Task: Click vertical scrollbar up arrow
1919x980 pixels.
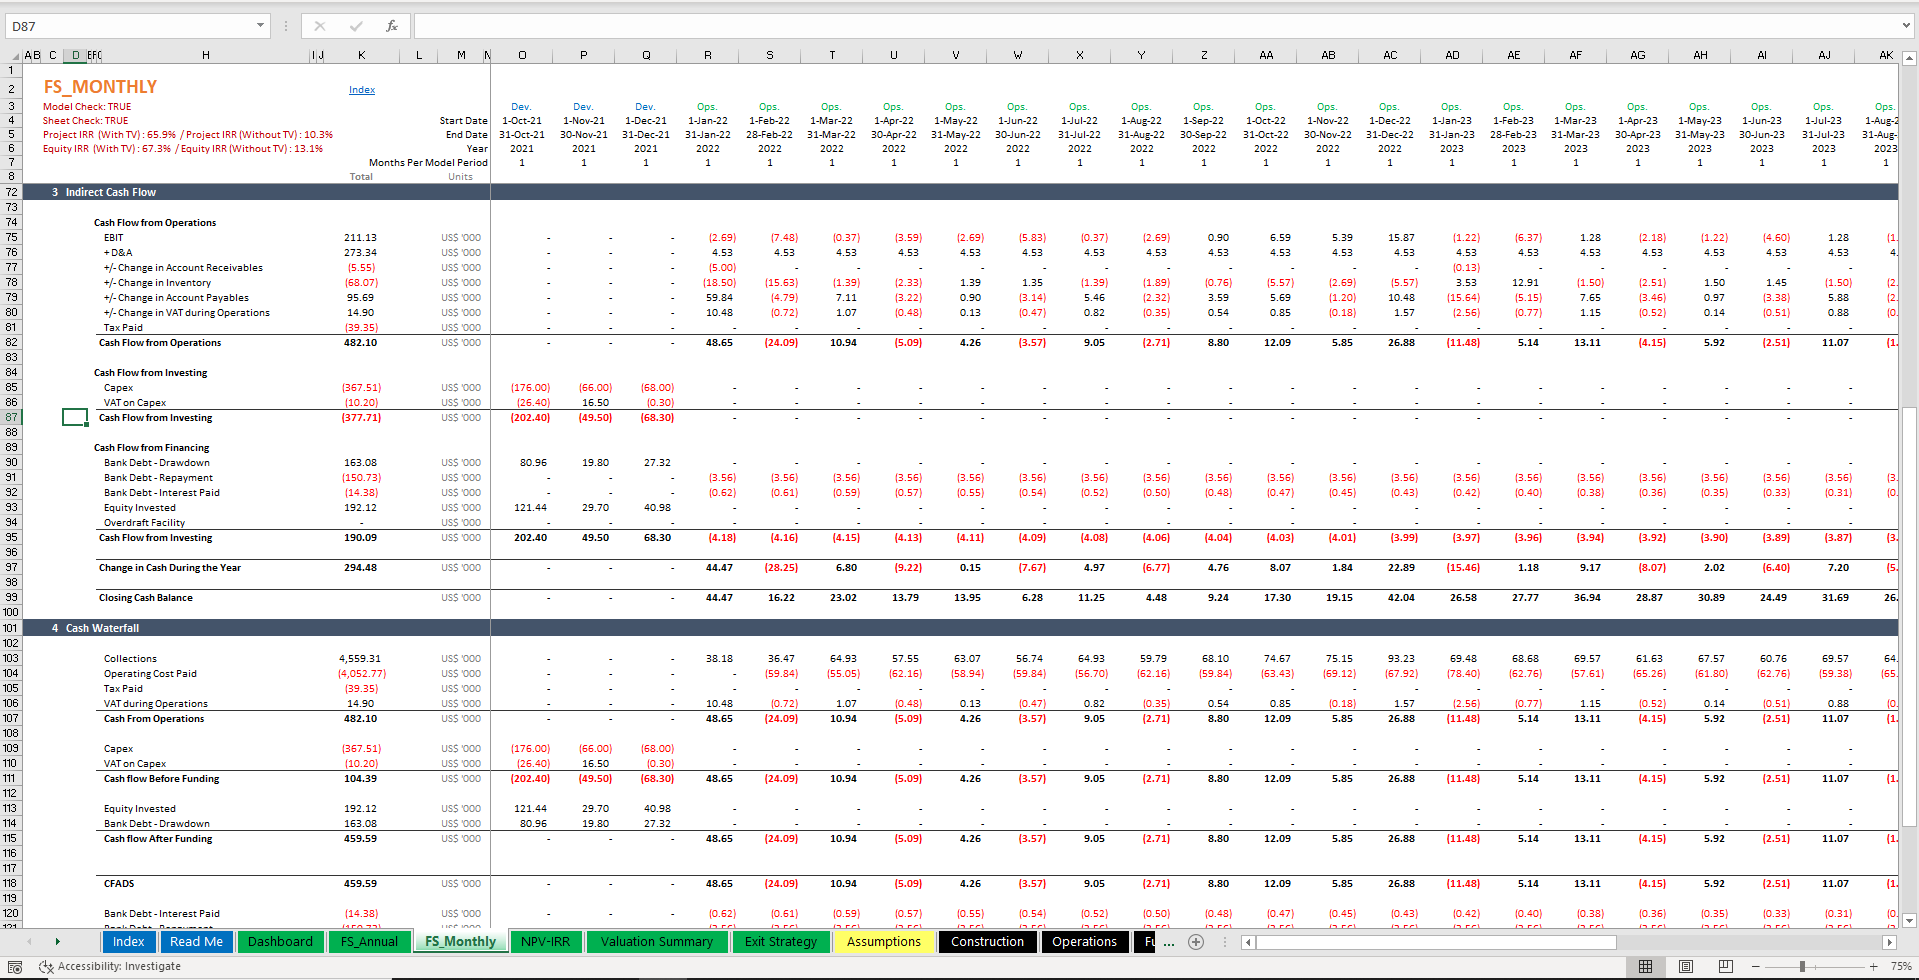Action: point(1909,59)
